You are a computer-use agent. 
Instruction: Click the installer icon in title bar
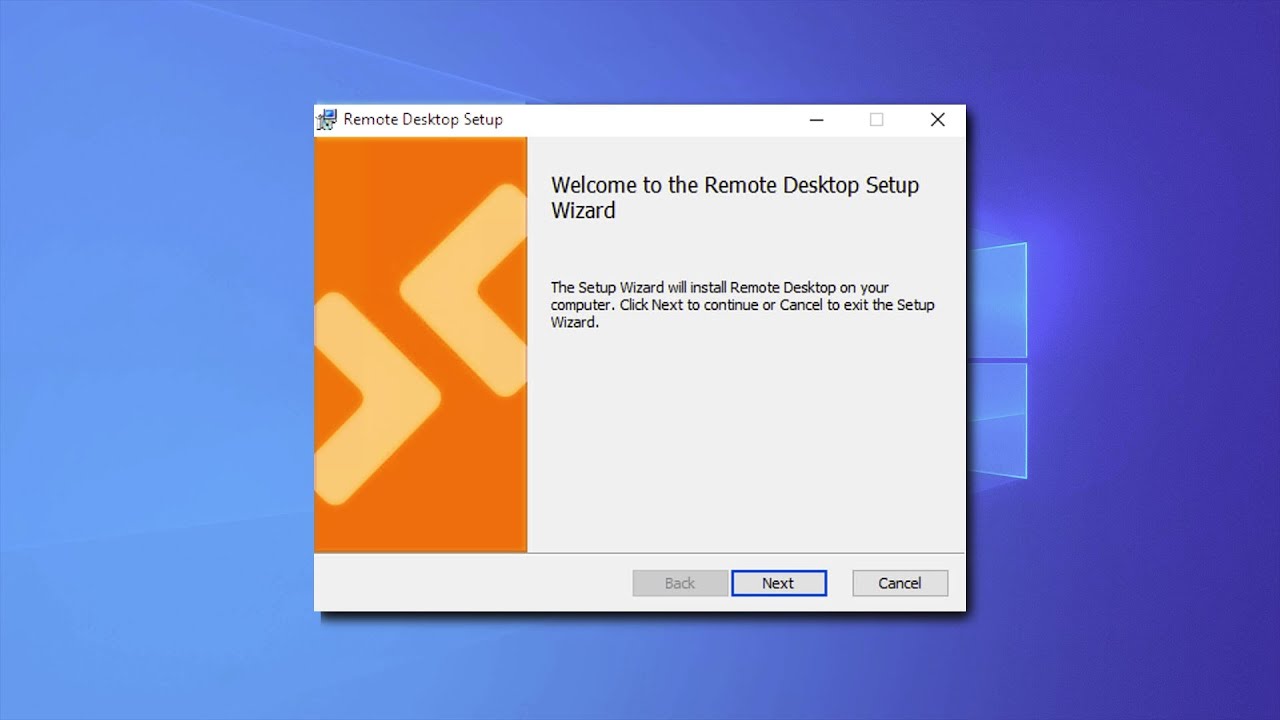tap(327, 120)
